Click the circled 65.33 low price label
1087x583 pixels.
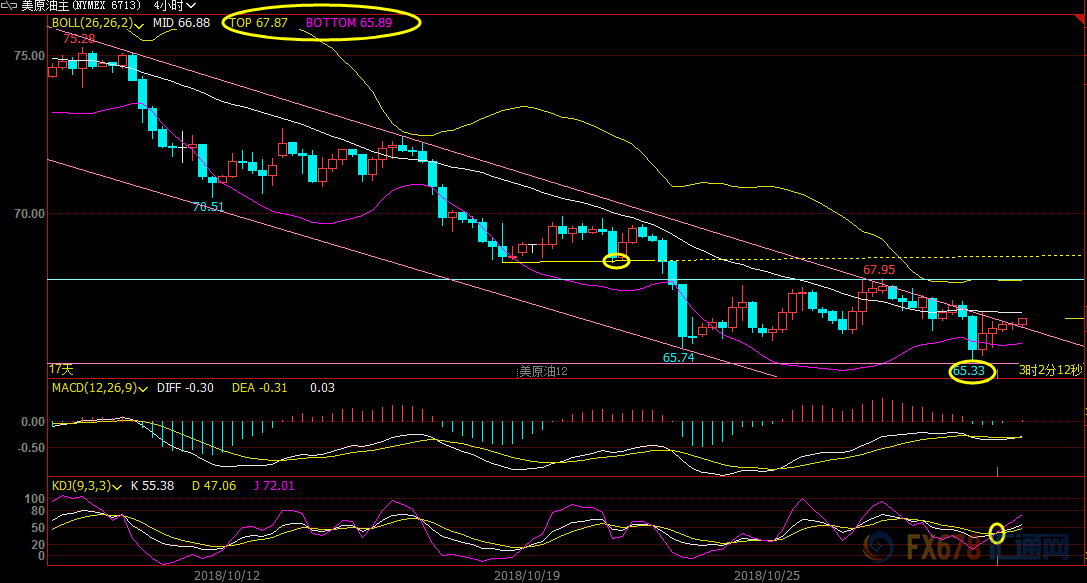tap(970, 371)
